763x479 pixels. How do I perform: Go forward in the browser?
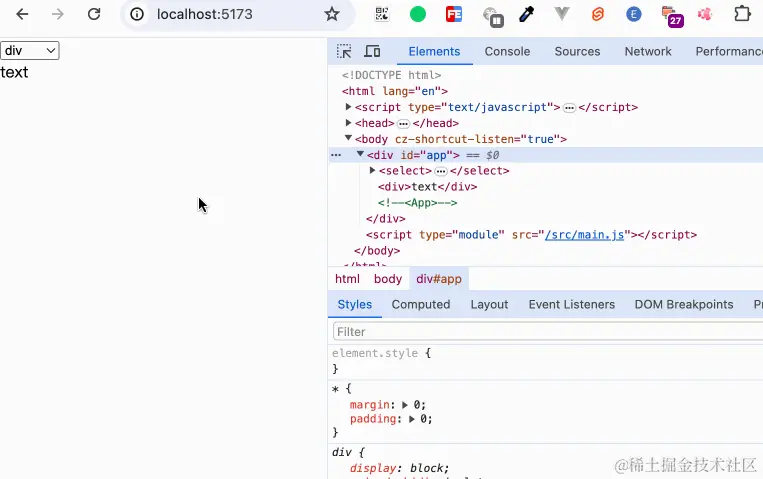57,14
